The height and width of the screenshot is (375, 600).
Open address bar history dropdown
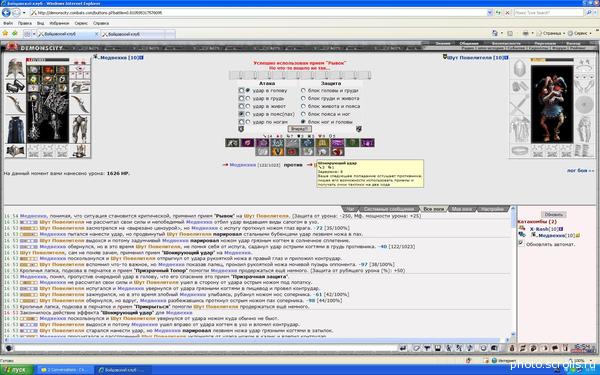tap(490, 13)
